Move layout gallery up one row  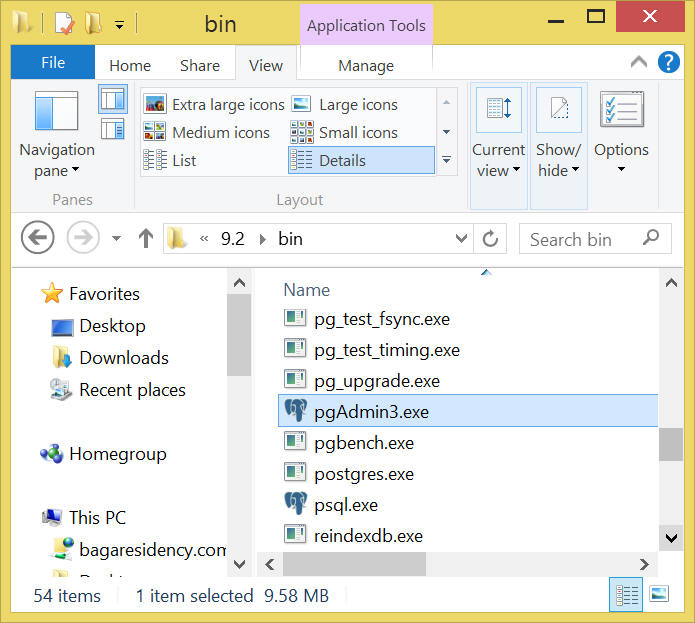(446, 103)
